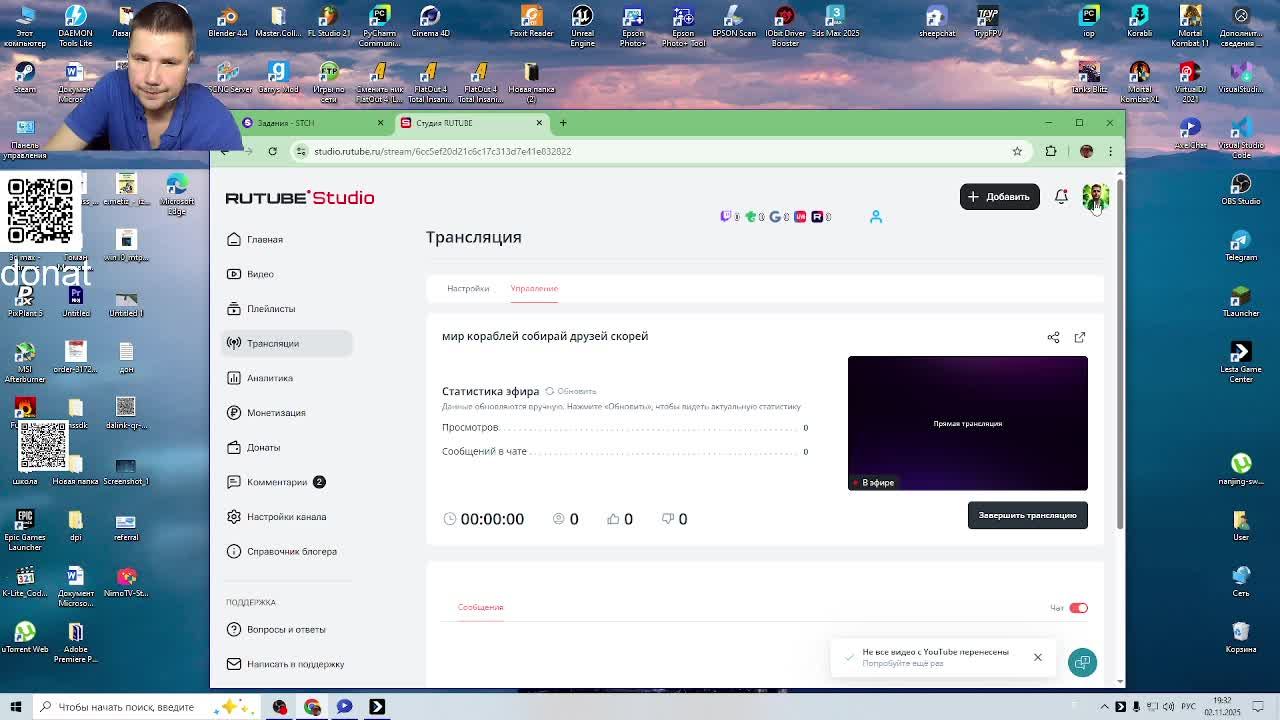Switch to the Настройки tab
Image resolution: width=1280 pixels, height=720 pixels.
468,288
